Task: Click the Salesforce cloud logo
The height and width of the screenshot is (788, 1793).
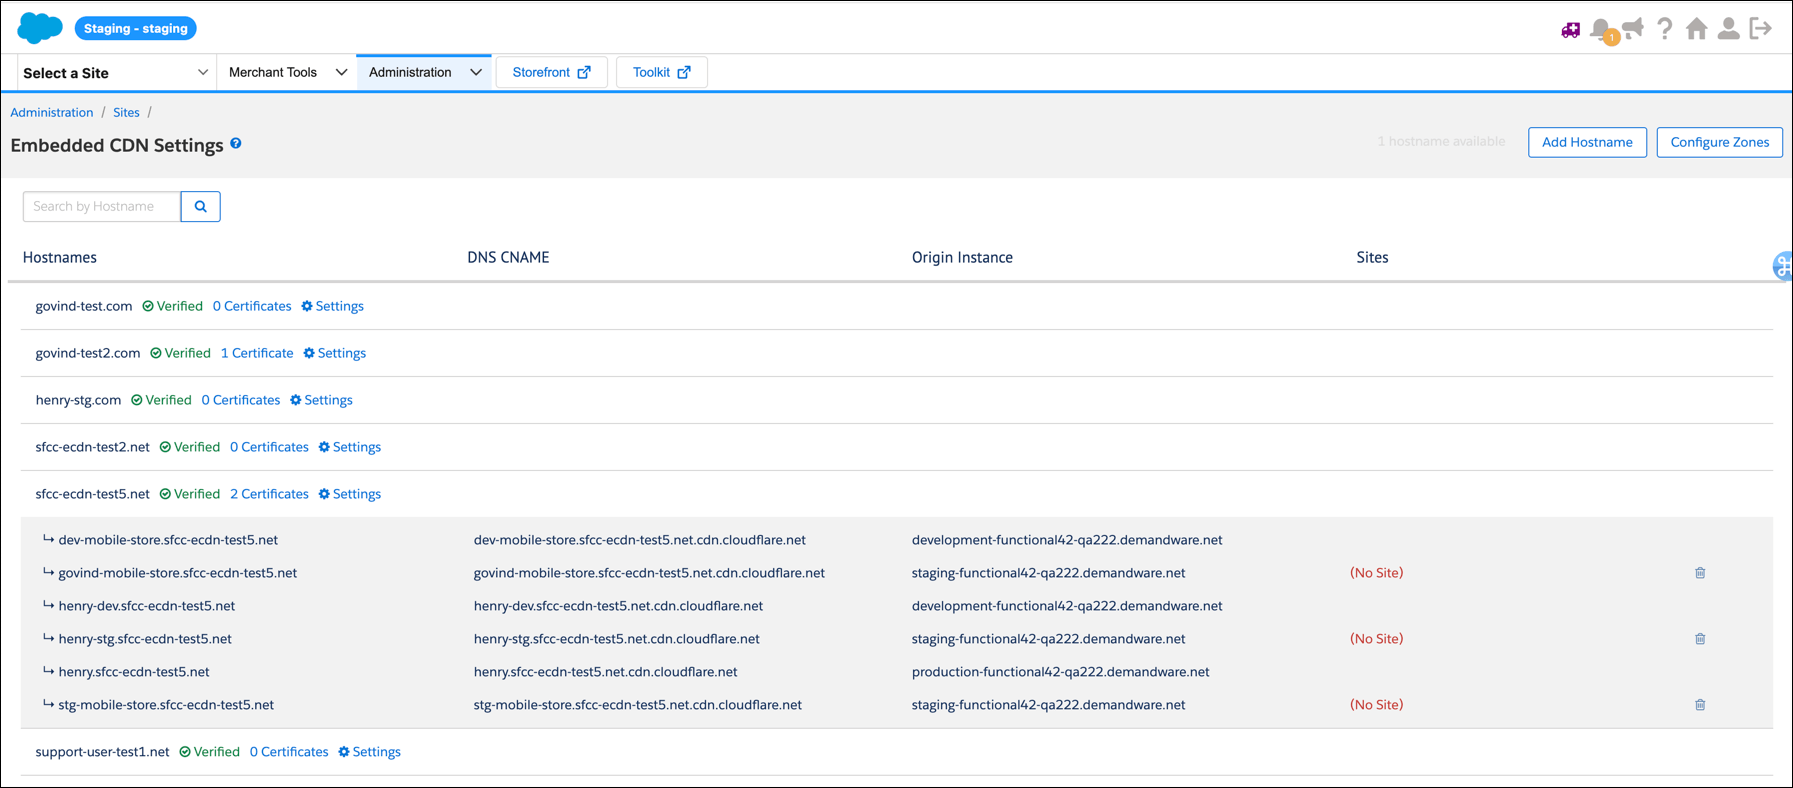Action: [x=40, y=28]
